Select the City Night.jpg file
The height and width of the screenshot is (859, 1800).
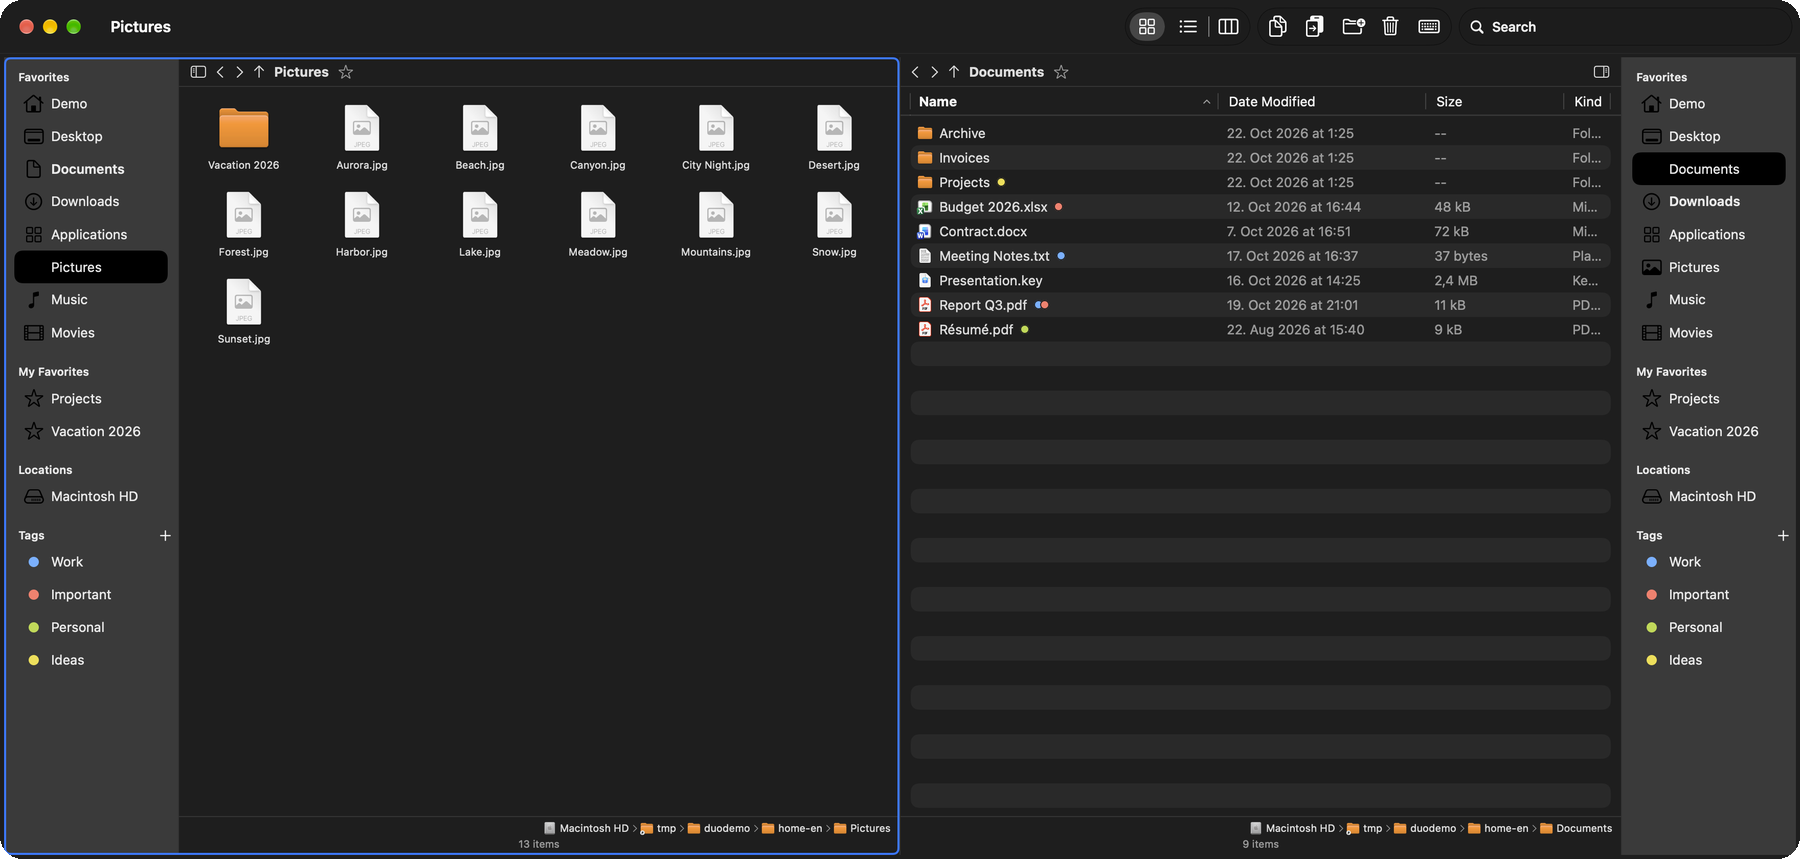tap(716, 138)
